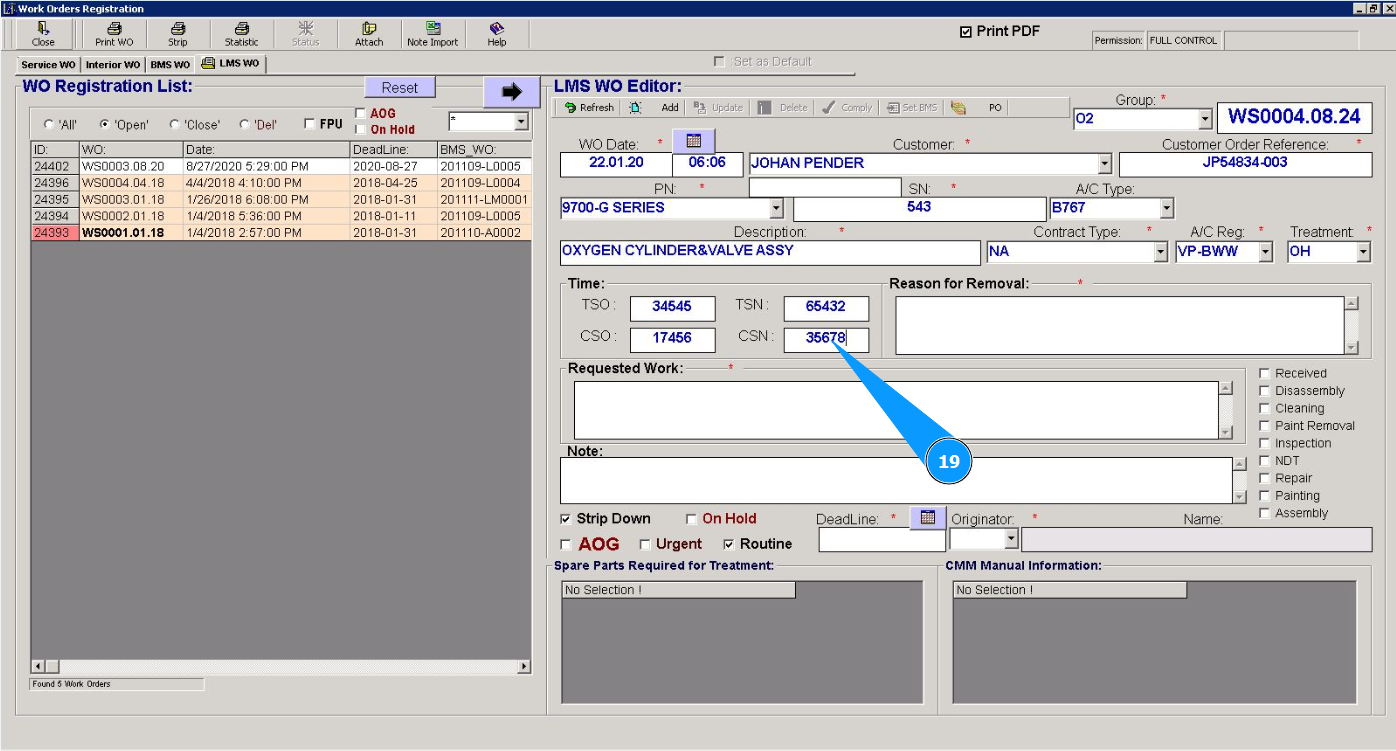The image size is (1396, 751).
Task: Refresh the LMS WO Editor
Action: pos(589,108)
